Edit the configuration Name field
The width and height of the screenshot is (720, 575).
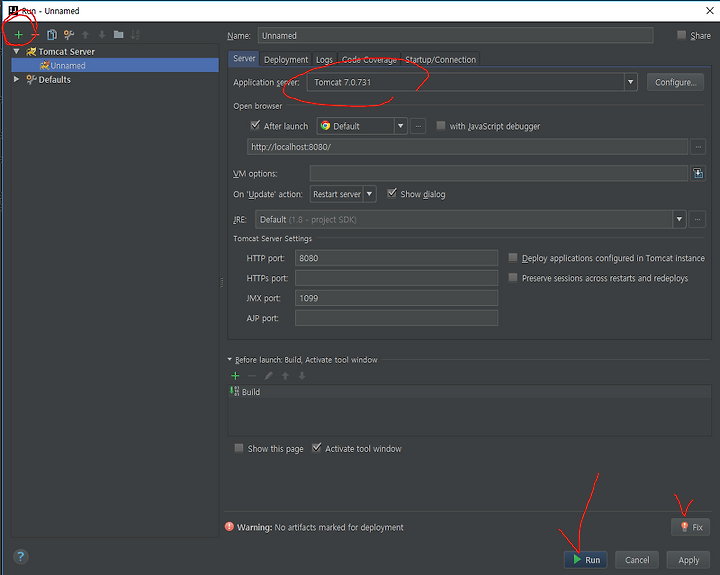(x=455, y=35)
